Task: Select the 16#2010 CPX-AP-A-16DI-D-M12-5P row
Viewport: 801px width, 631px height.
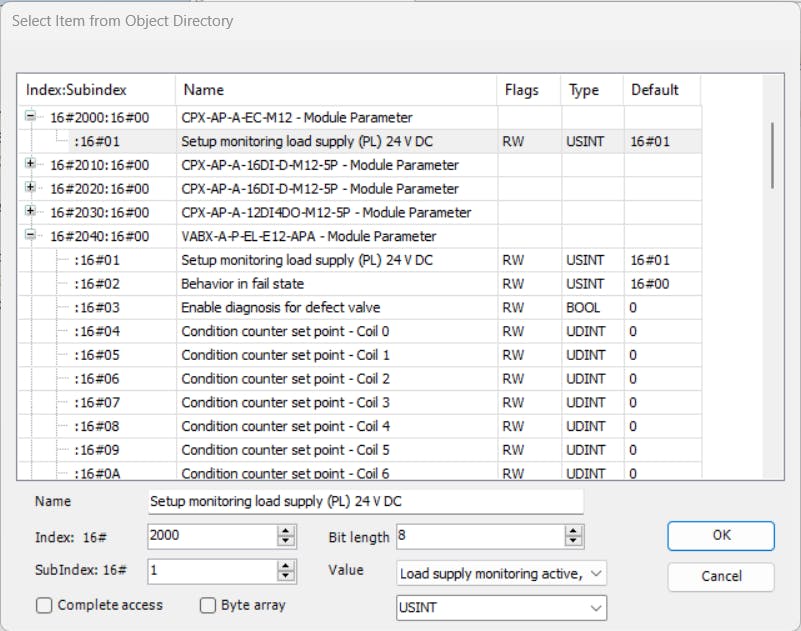Action: click(360, 165)
